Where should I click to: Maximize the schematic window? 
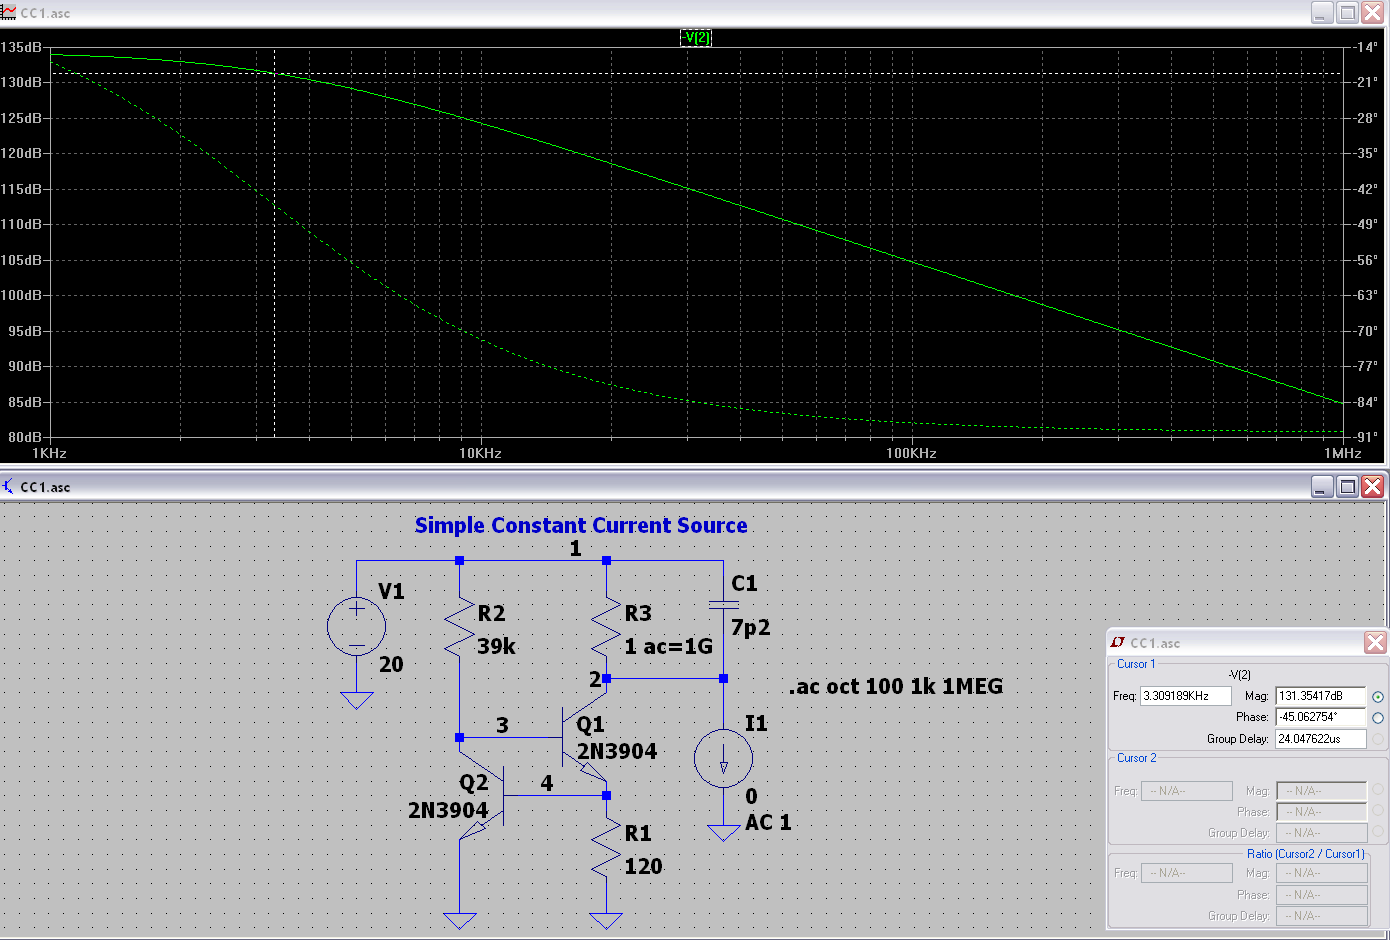tap(1348, 486)
